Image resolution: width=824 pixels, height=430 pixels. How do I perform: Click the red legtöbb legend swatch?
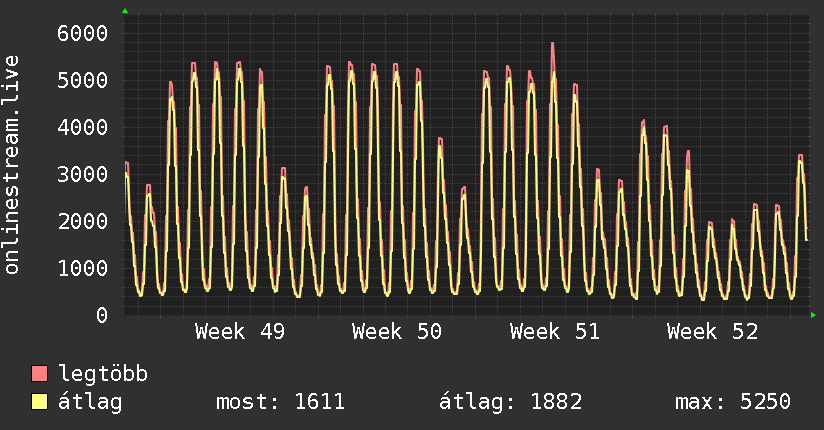coord(40,374)
